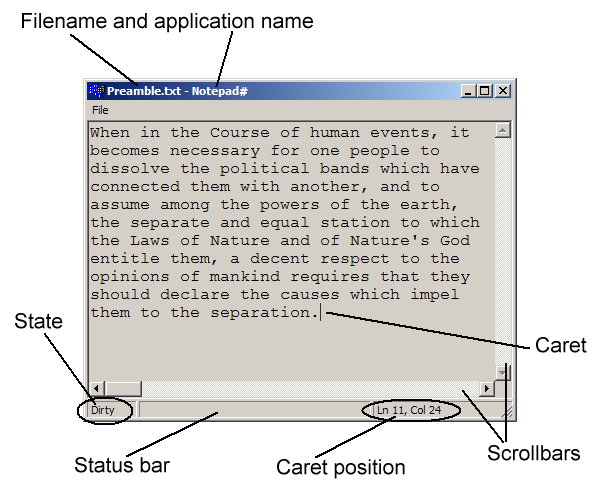The height and width of the screenshot is (500, 600).
Task: Minimize the Notepad# window
Action: point(469,90)
